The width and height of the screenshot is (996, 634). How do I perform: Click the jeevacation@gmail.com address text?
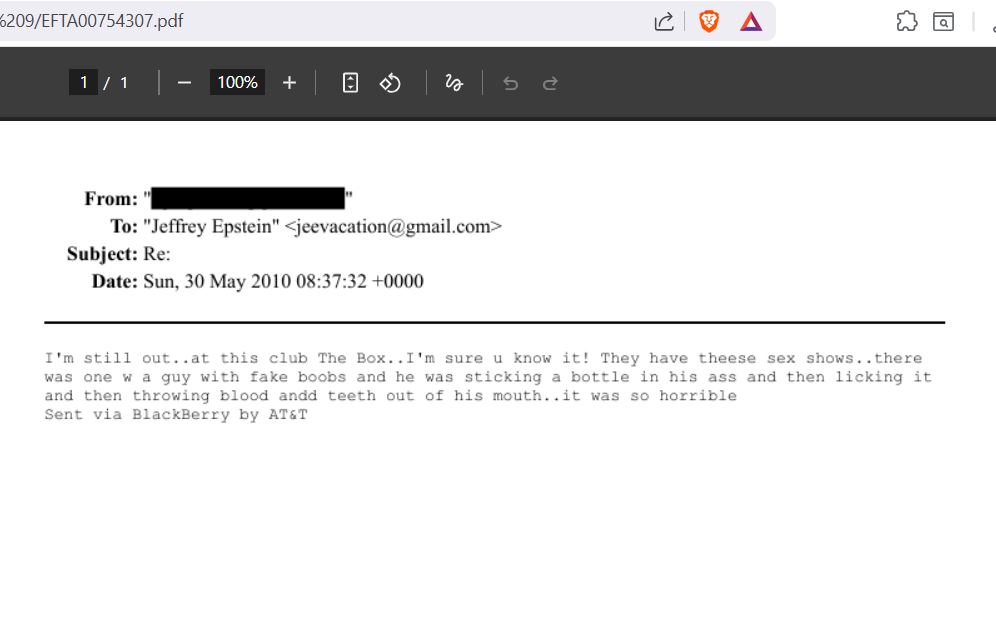point(393,227)
